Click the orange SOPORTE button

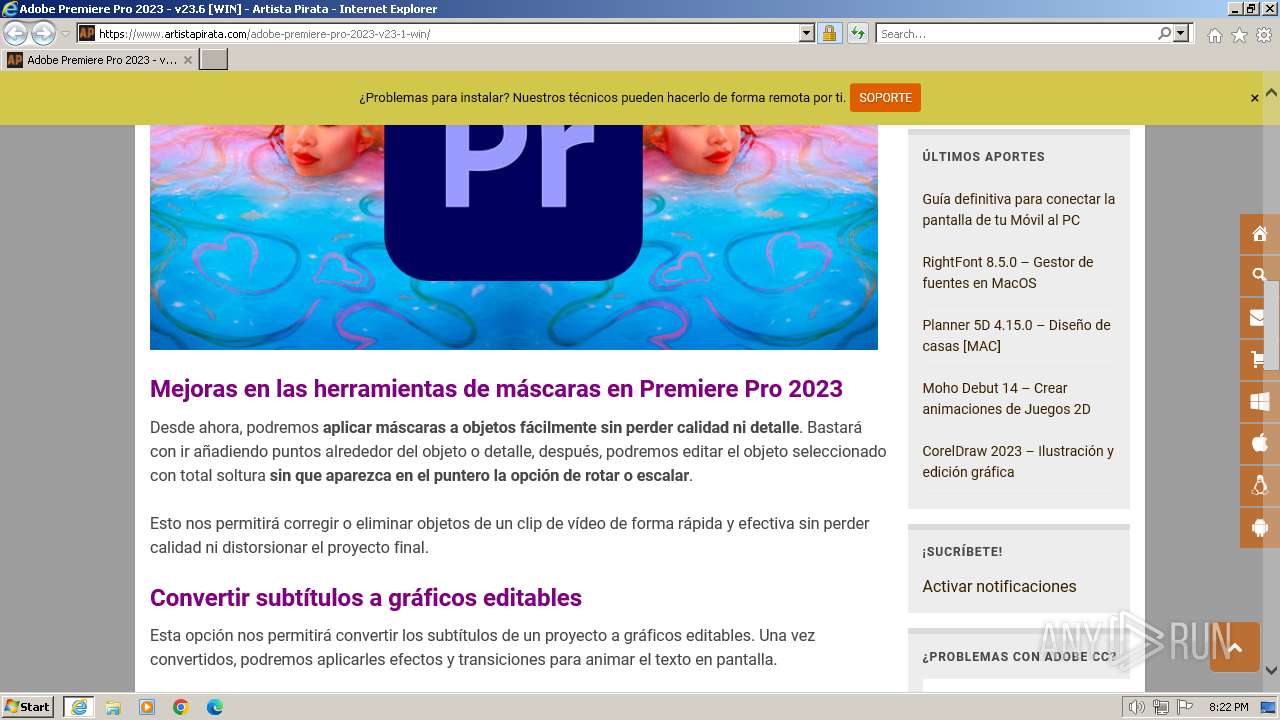[885, 98]
